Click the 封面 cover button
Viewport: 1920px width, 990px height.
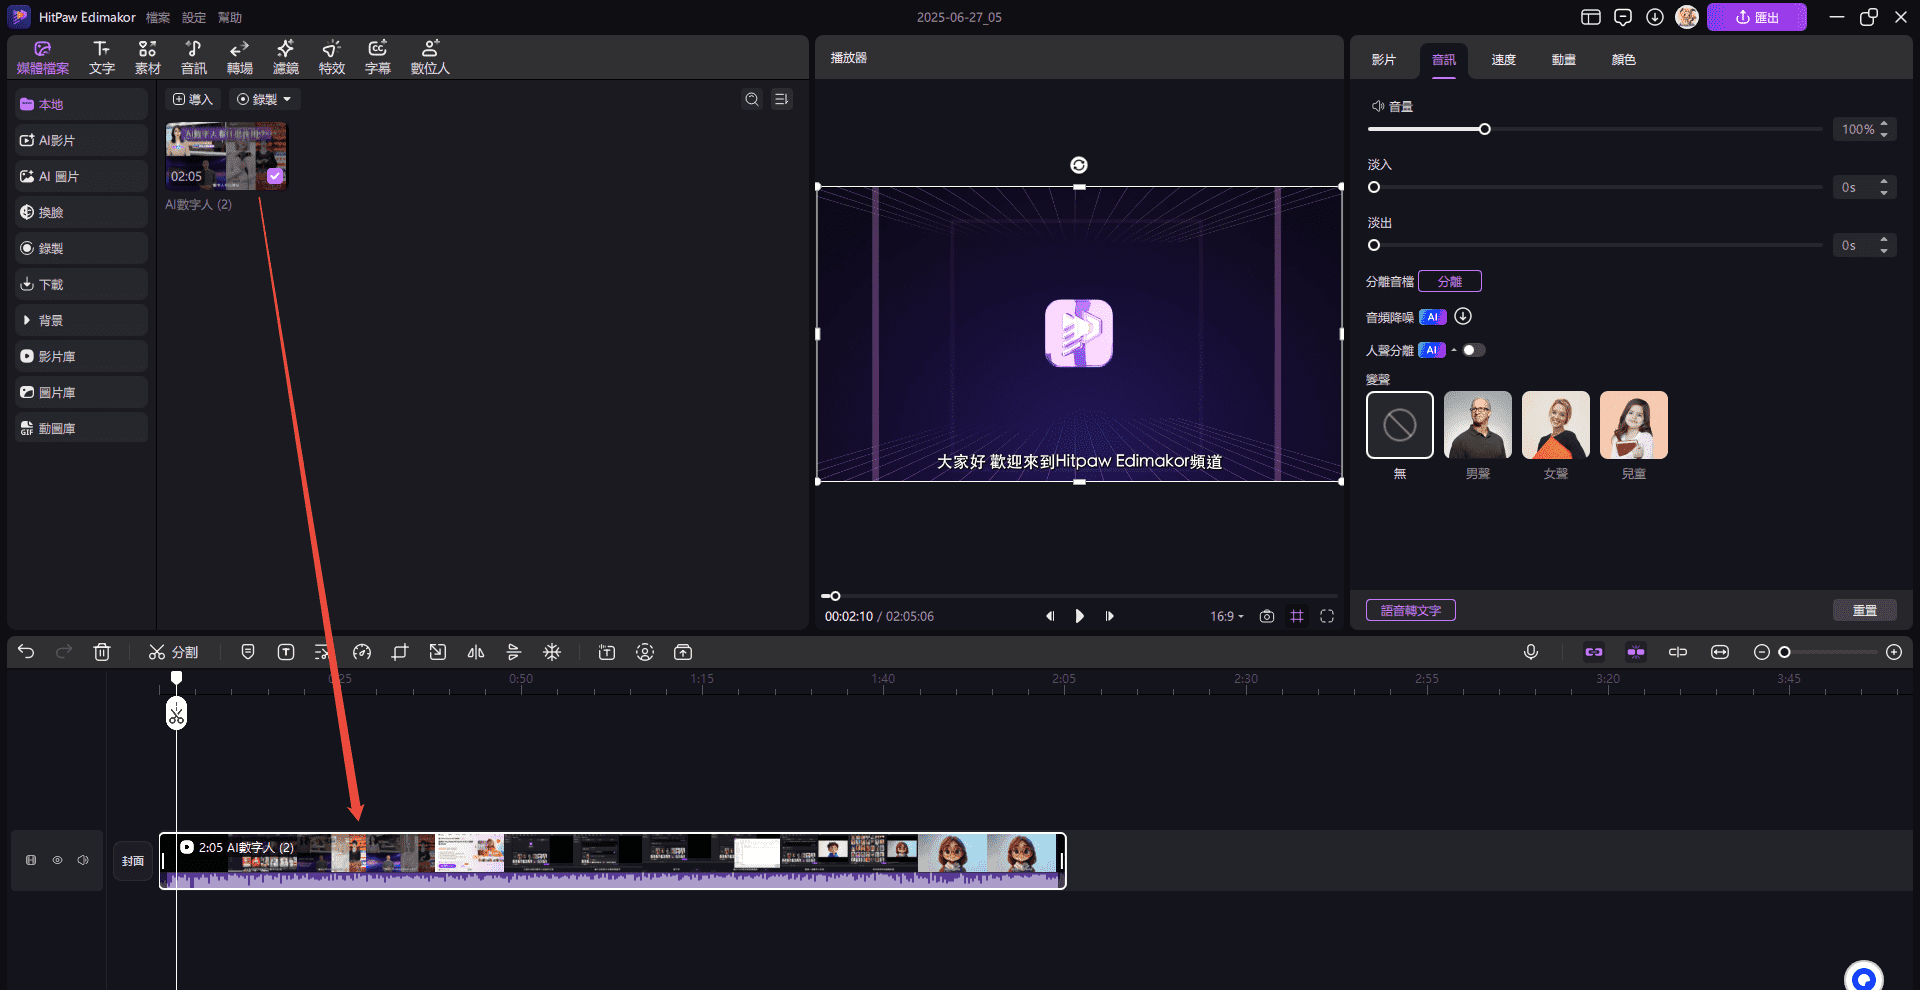point(133,860)
